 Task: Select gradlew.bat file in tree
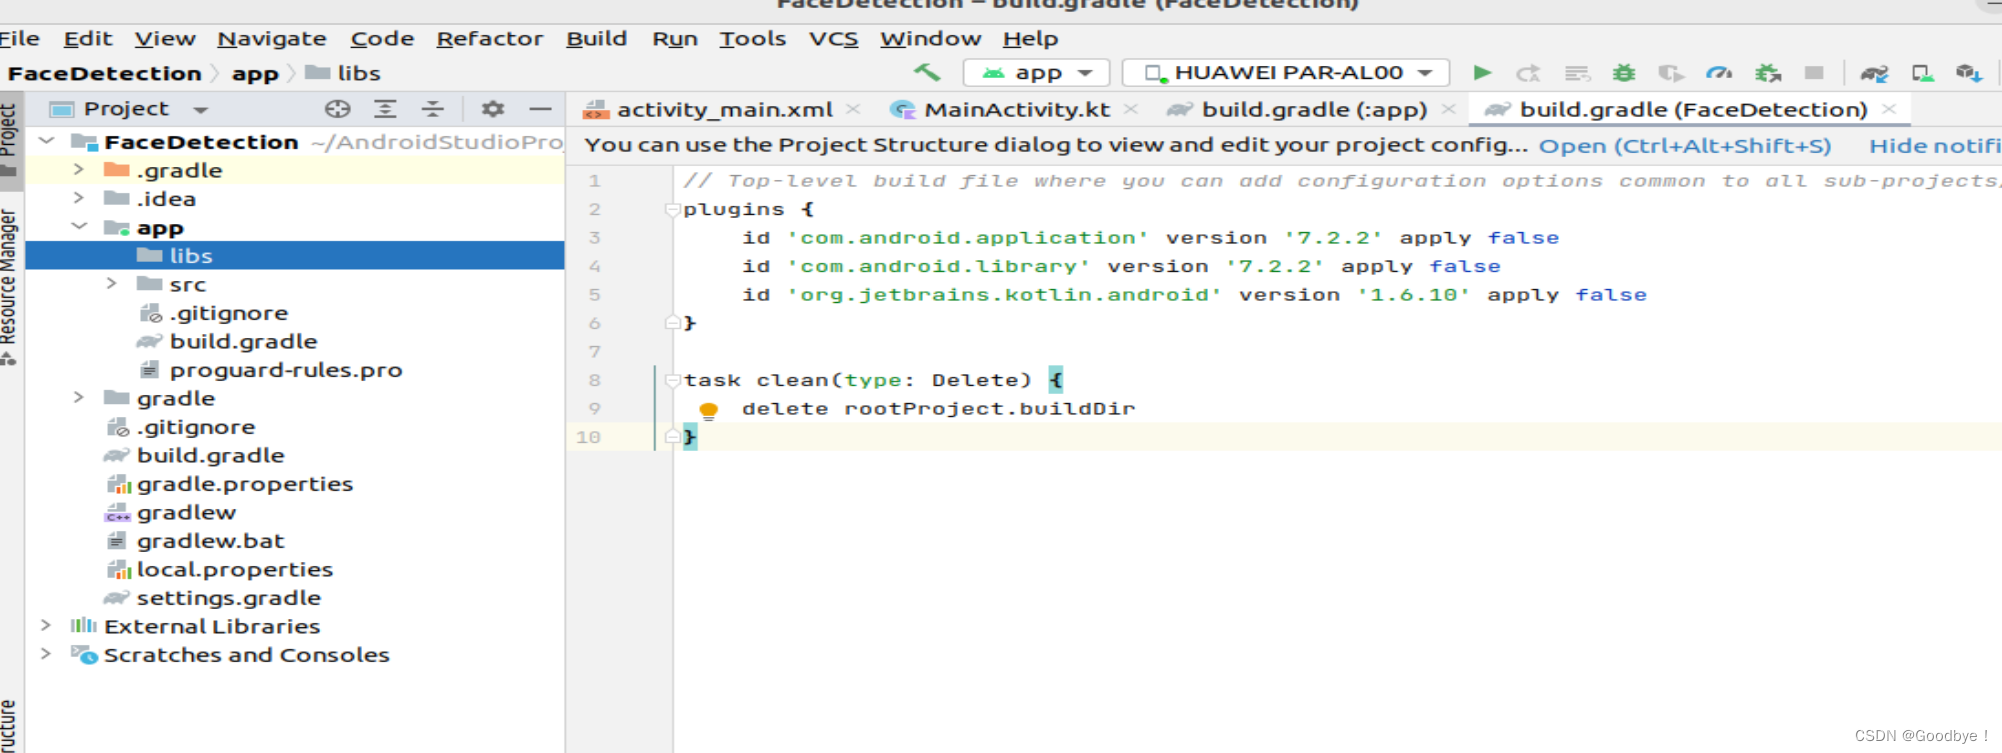[x=211, y=541]
